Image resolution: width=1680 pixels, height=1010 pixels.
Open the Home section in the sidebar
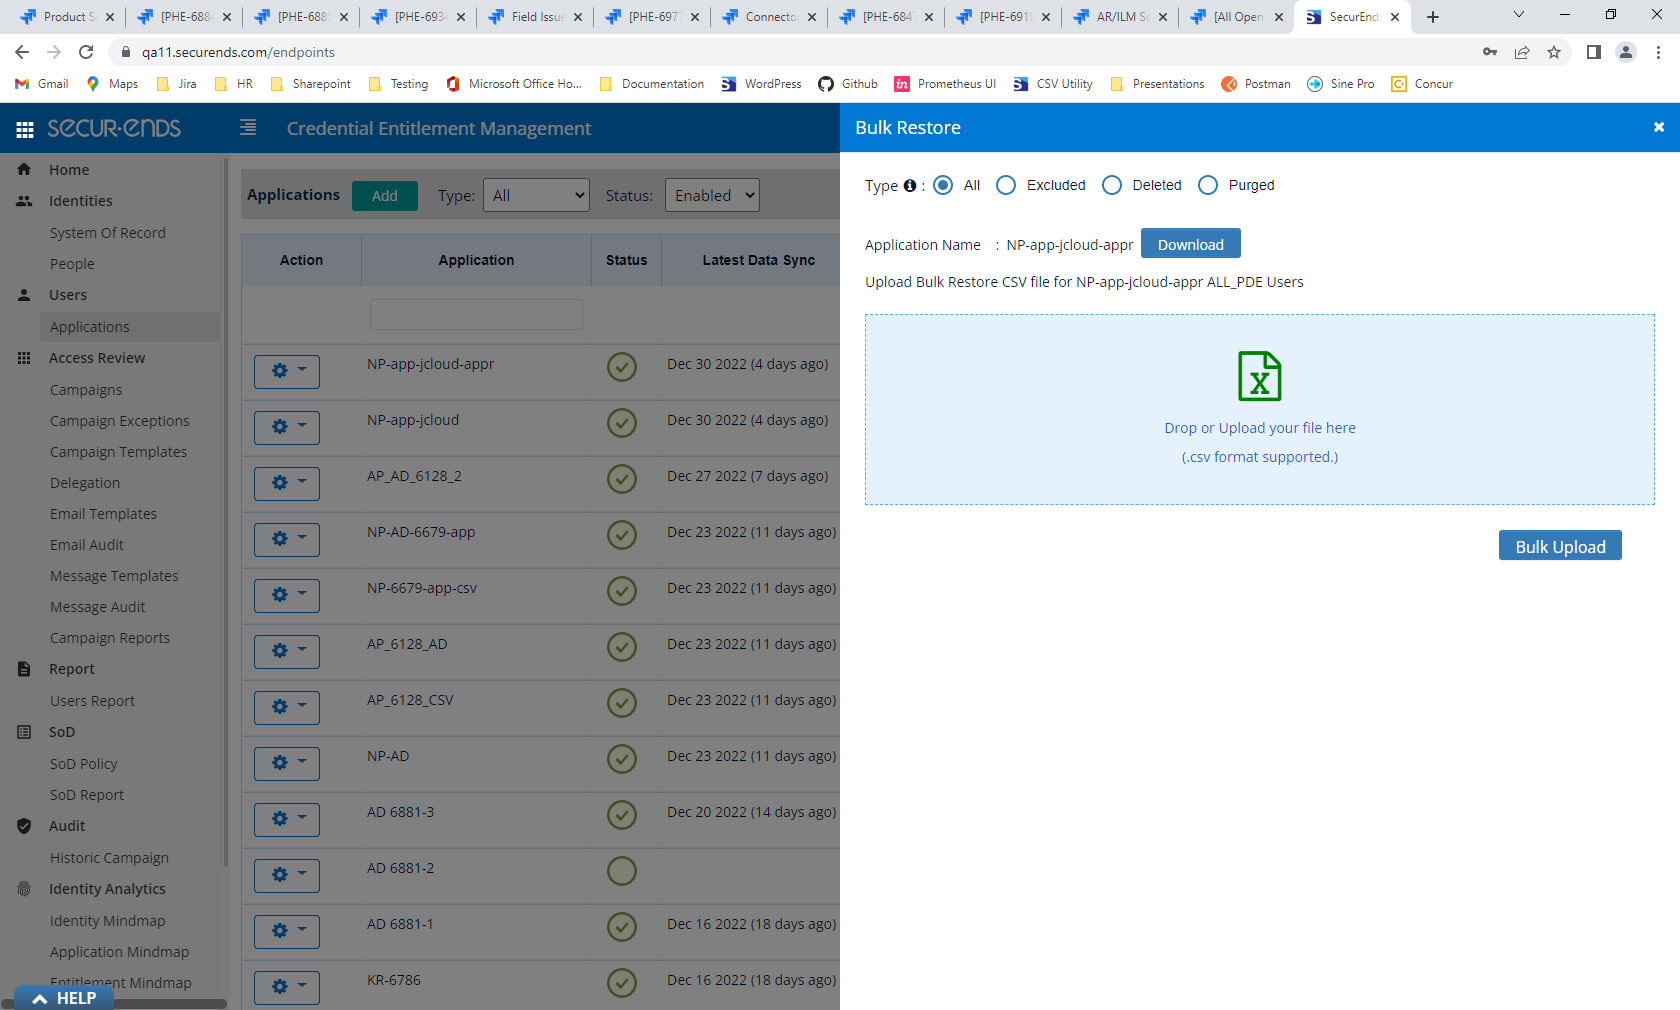tap(23, 169)
